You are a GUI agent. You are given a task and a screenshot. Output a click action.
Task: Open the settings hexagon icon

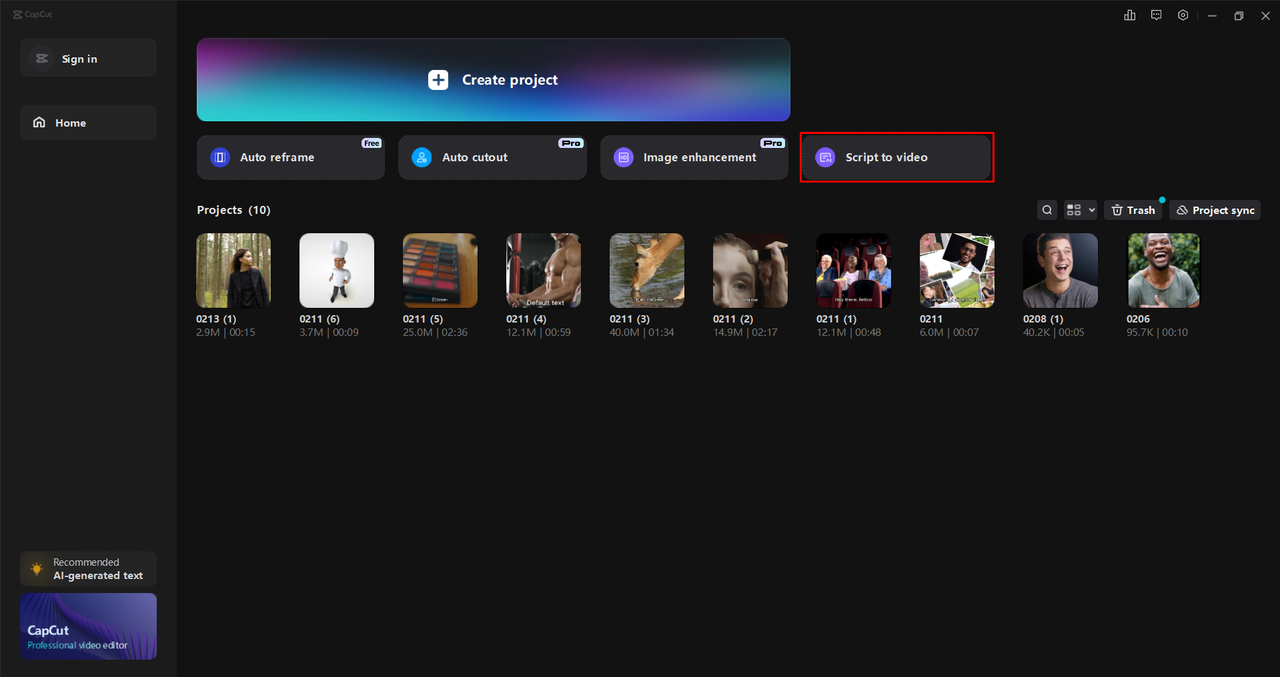click(x=1183, y=15)
